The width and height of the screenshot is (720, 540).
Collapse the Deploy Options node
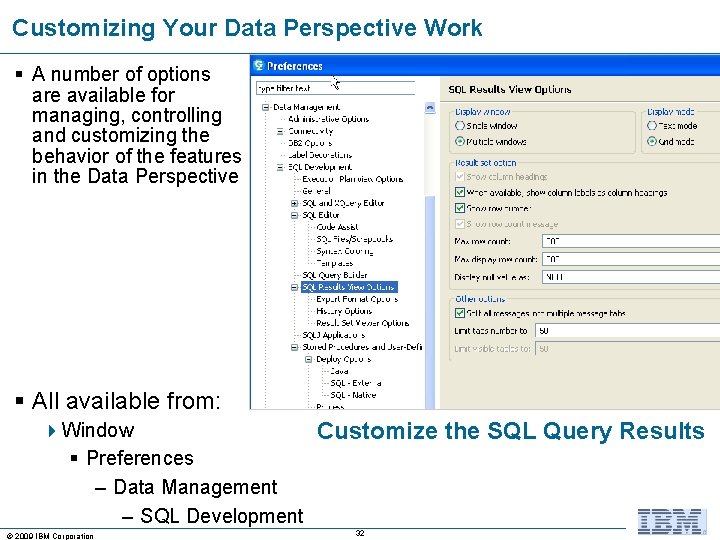309,360
